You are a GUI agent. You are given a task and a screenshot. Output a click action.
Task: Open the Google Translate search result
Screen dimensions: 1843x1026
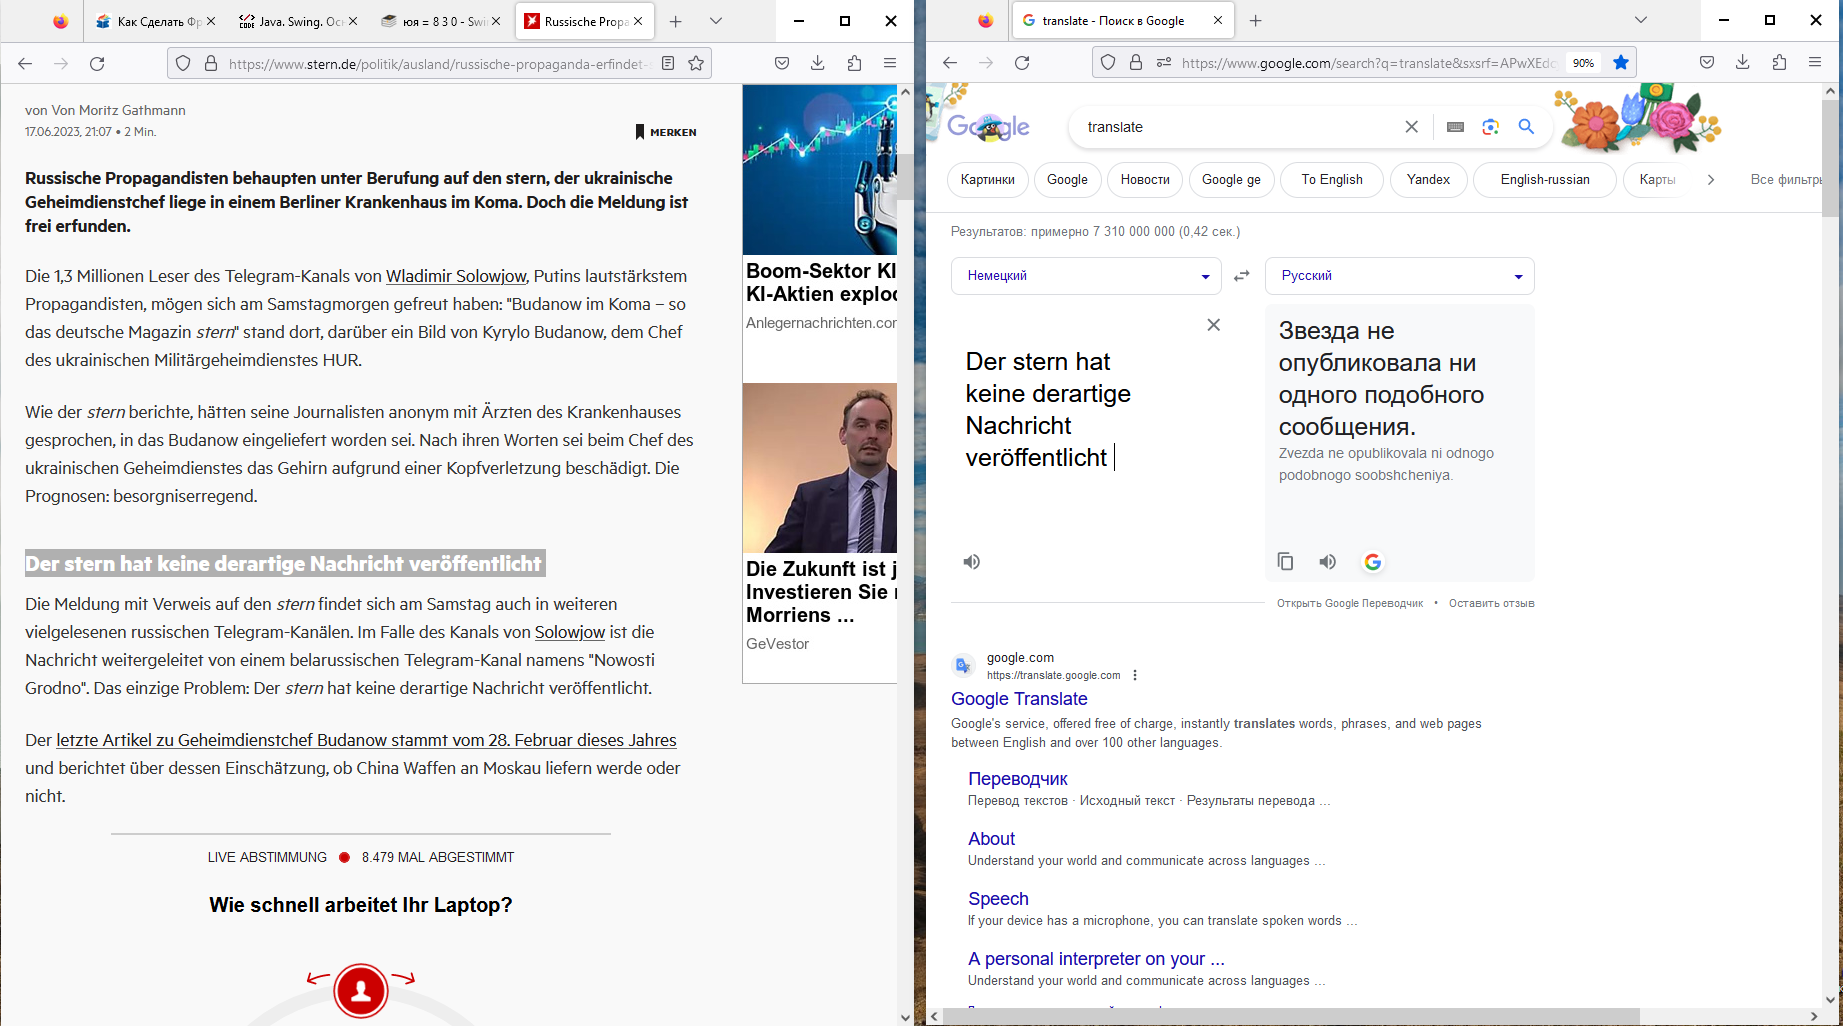pyautogui.click(x=1019, y=699)
